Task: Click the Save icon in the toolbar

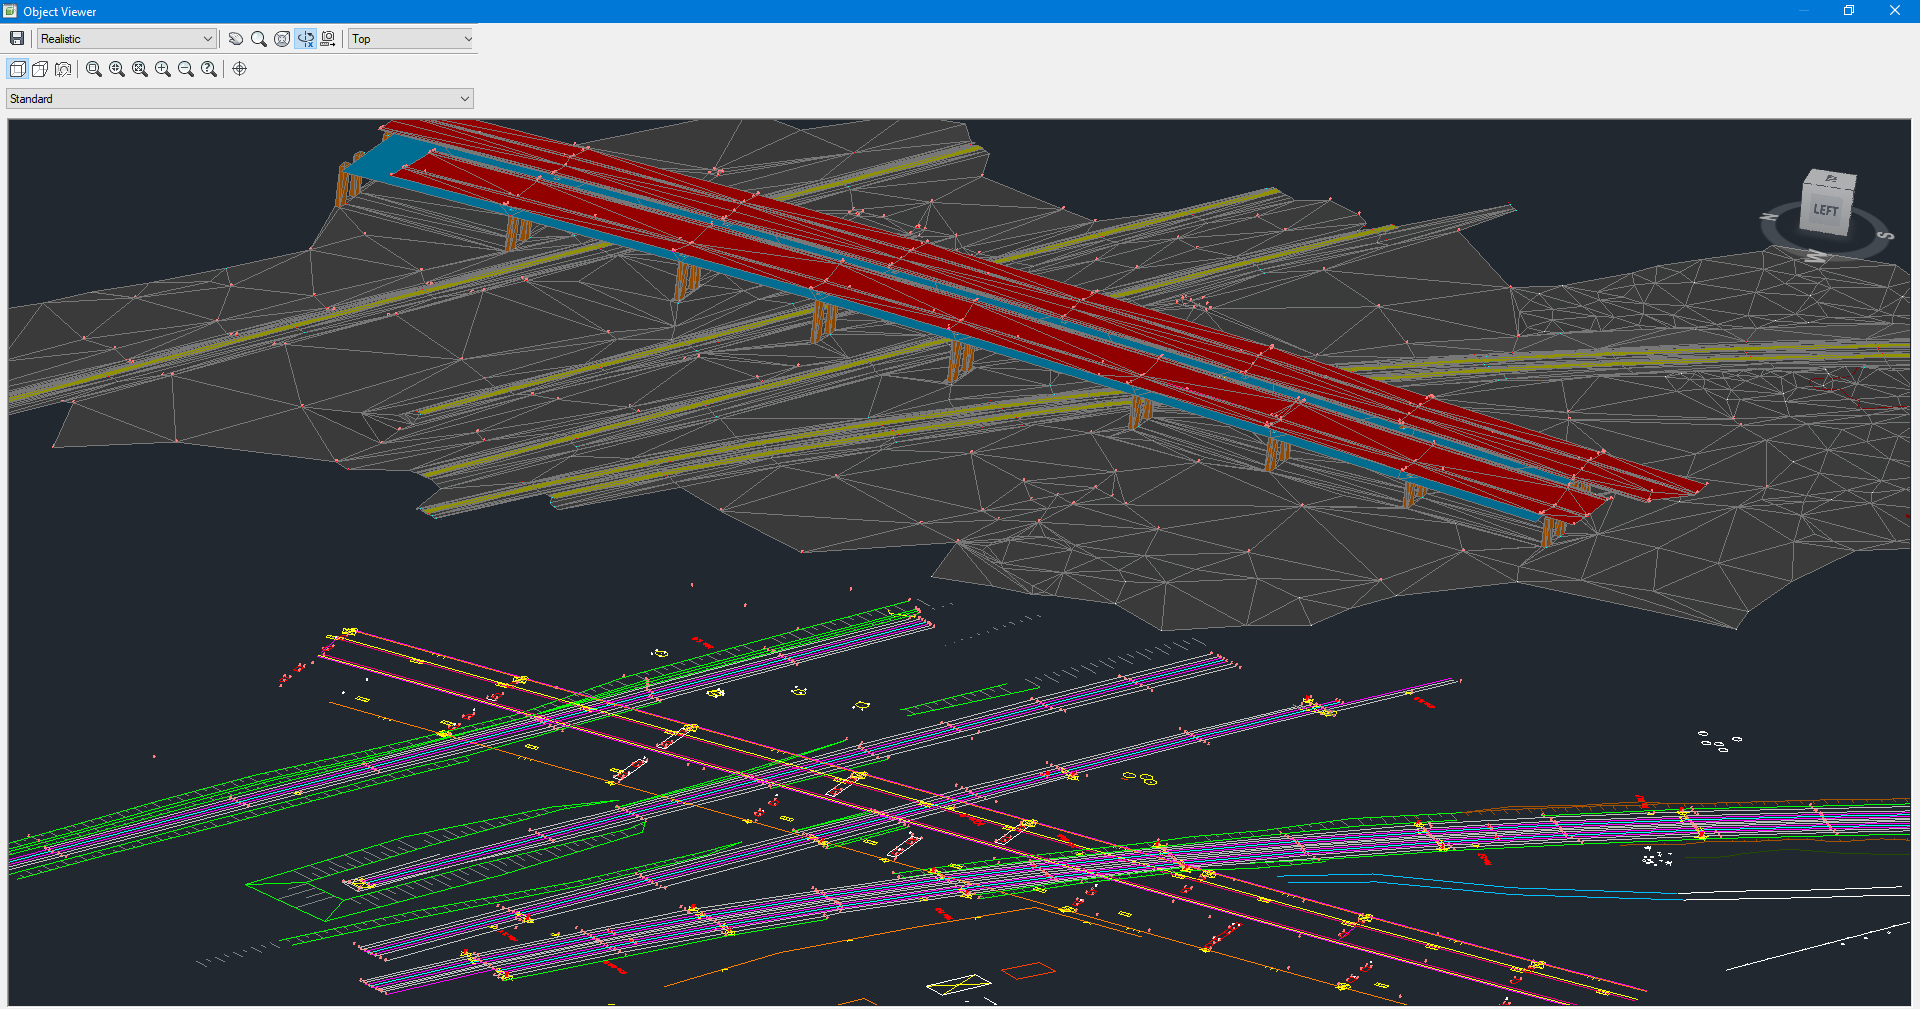Action: click(17, 39)
